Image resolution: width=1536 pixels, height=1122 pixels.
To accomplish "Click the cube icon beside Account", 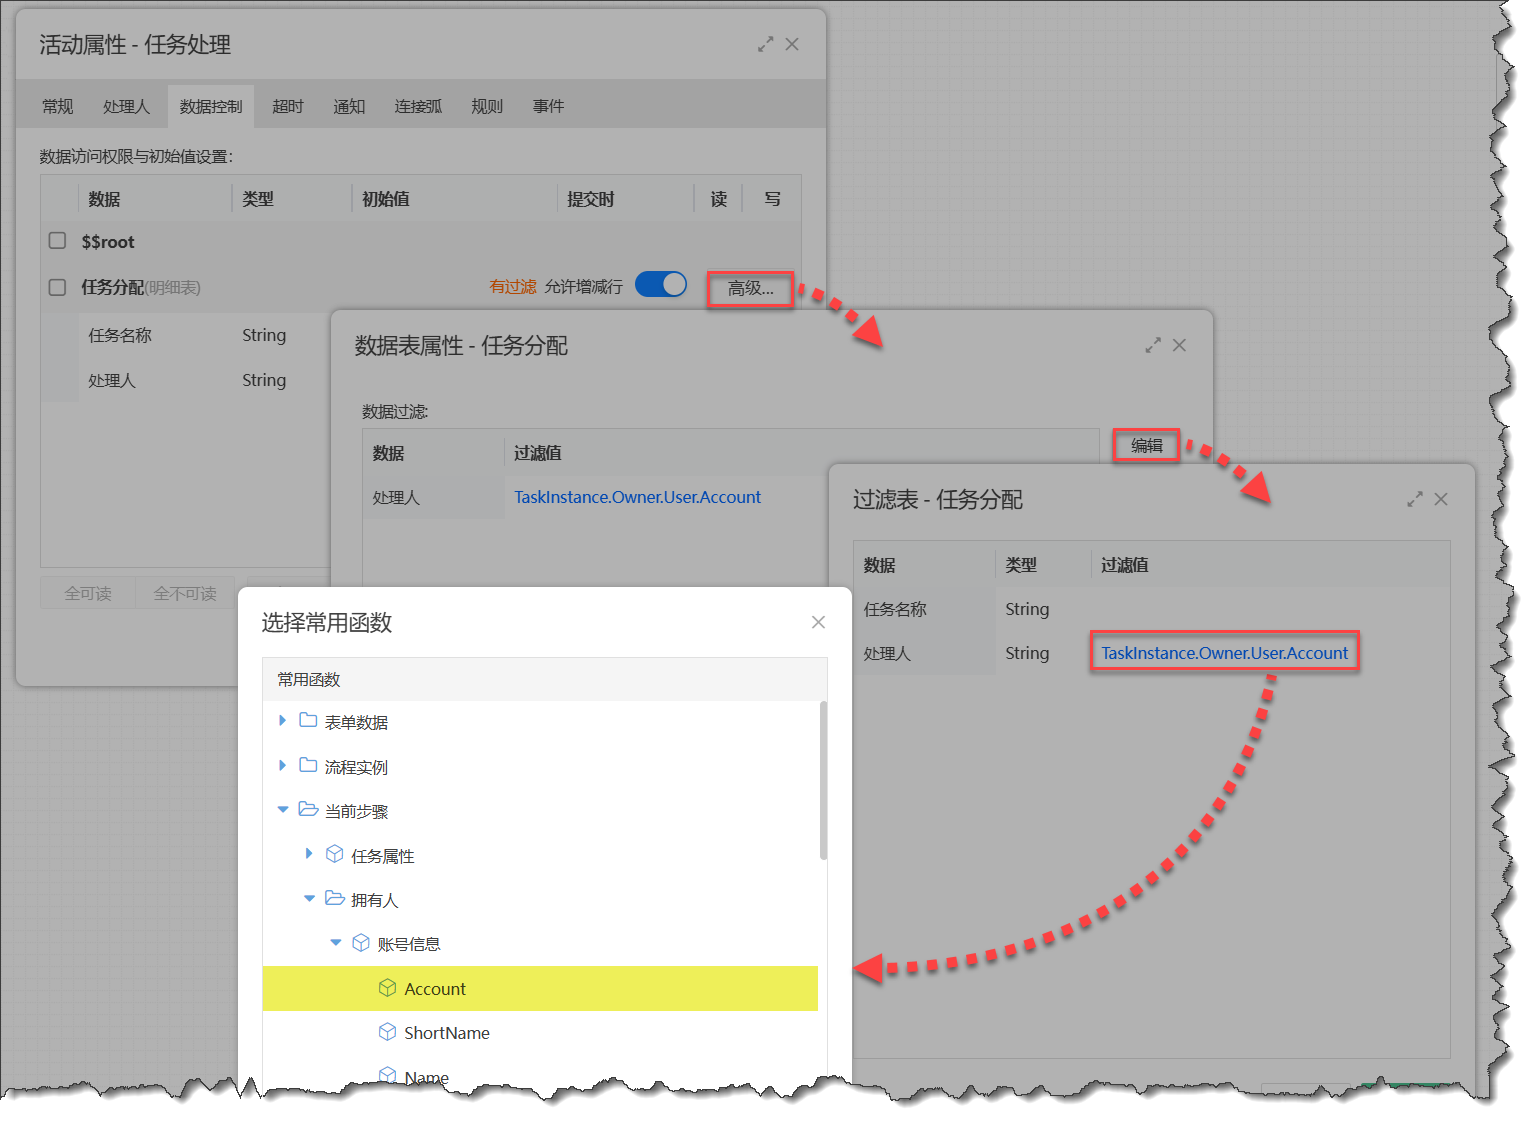I will (x=387, y=988).
